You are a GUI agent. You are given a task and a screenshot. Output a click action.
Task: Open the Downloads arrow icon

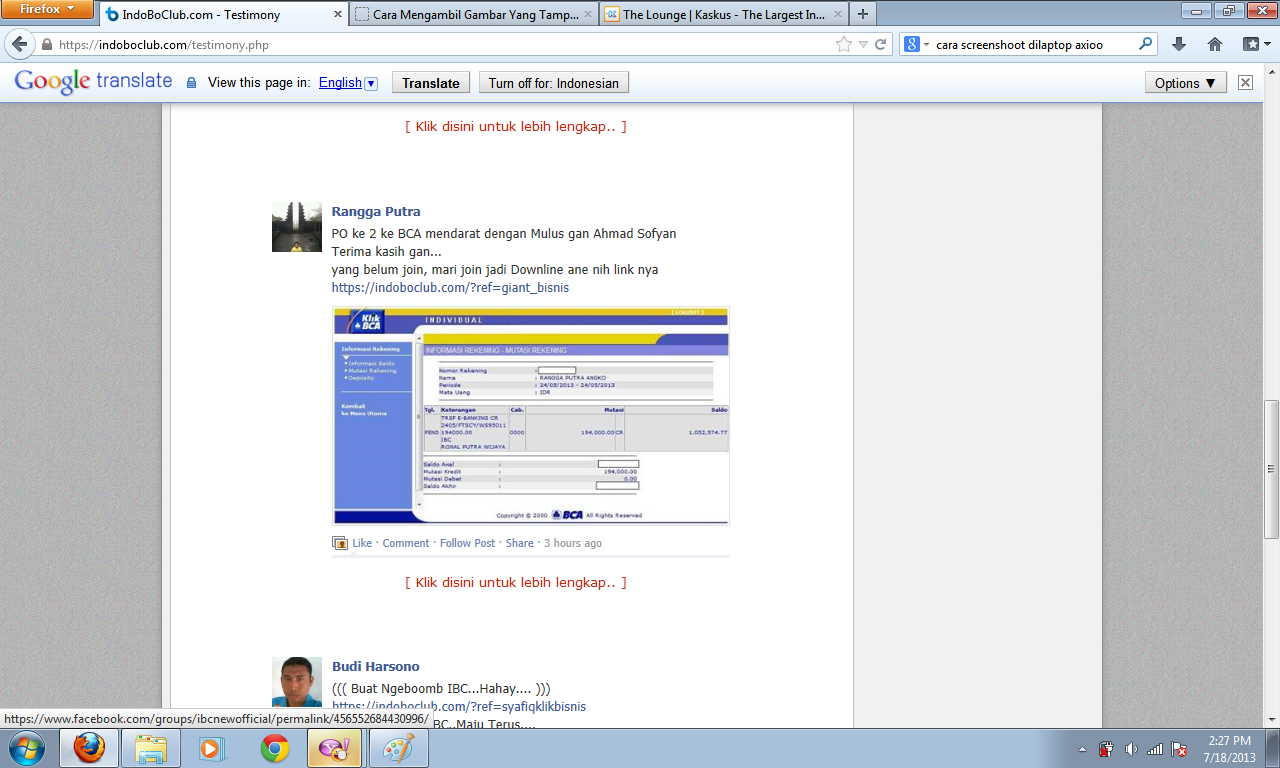pos(1178,44)
